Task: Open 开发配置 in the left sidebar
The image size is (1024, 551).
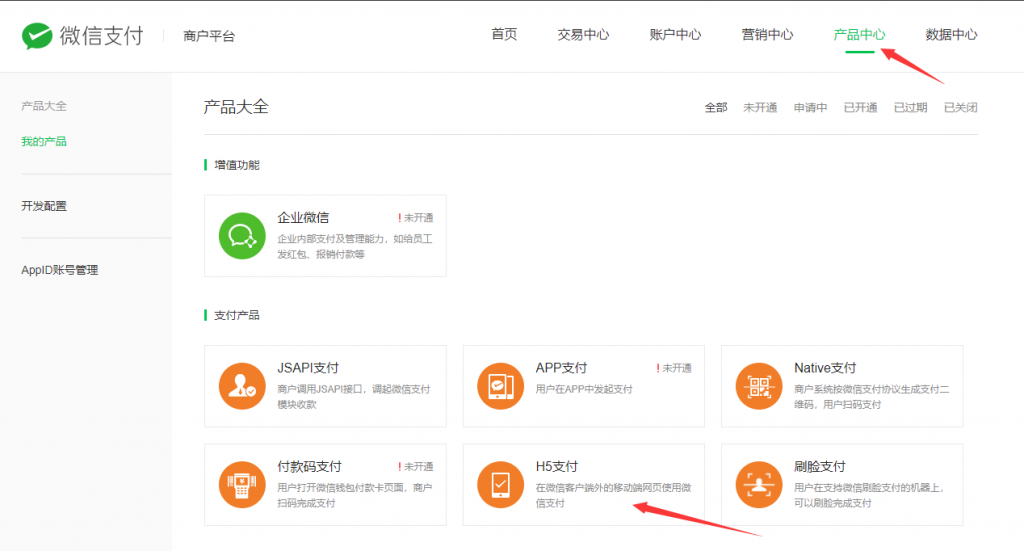Action: tap(44, 206)
